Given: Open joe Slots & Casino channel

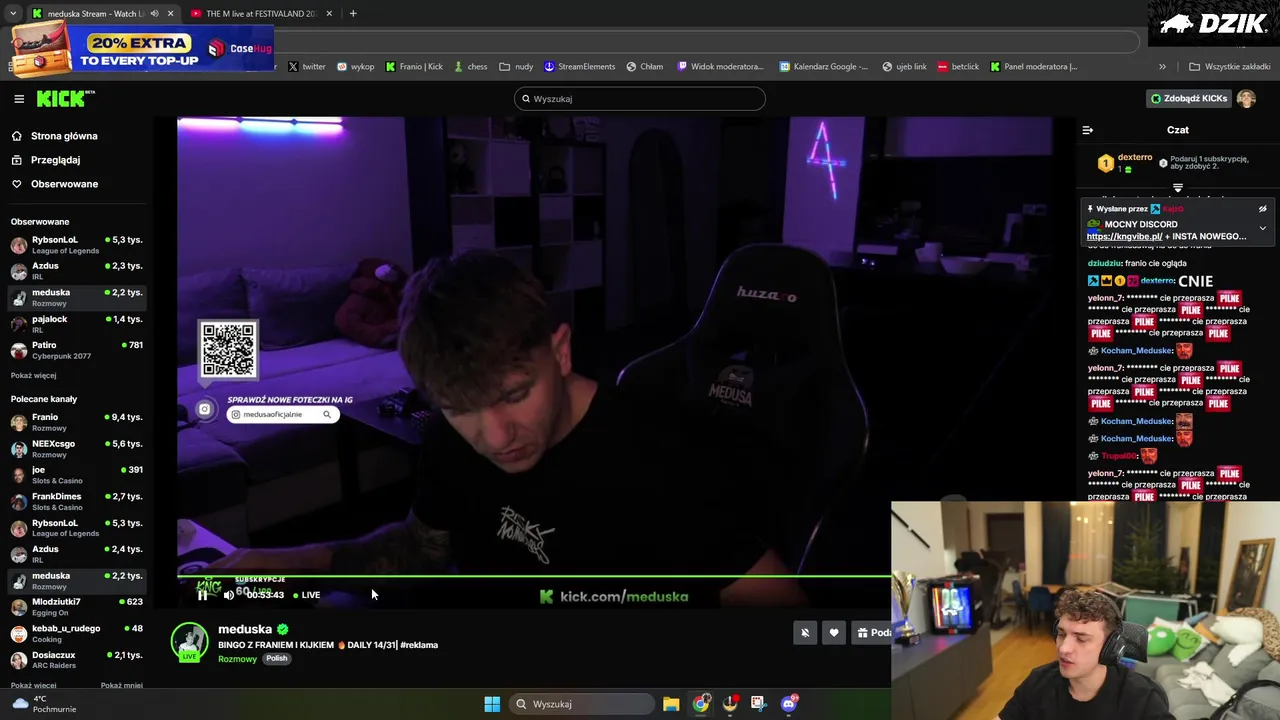Looking at the screenshot, I should (x=76, y=475).
